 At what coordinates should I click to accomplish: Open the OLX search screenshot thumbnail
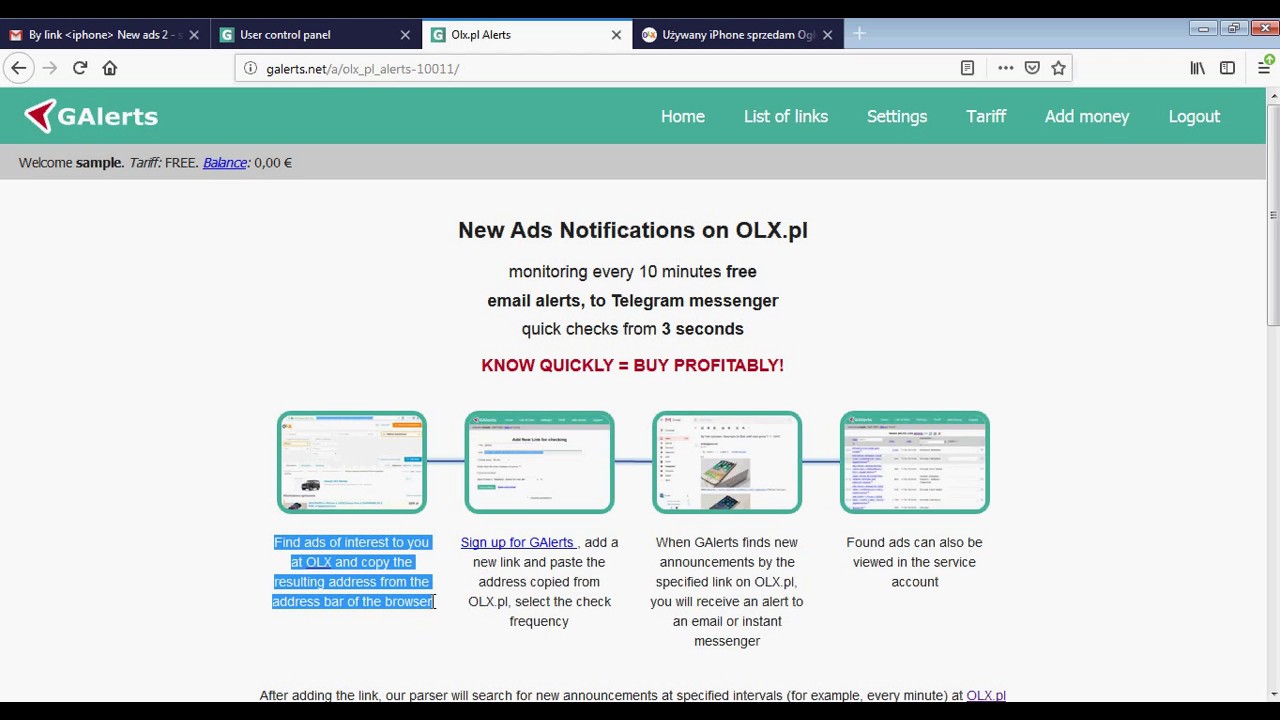(x=352, y=462)
